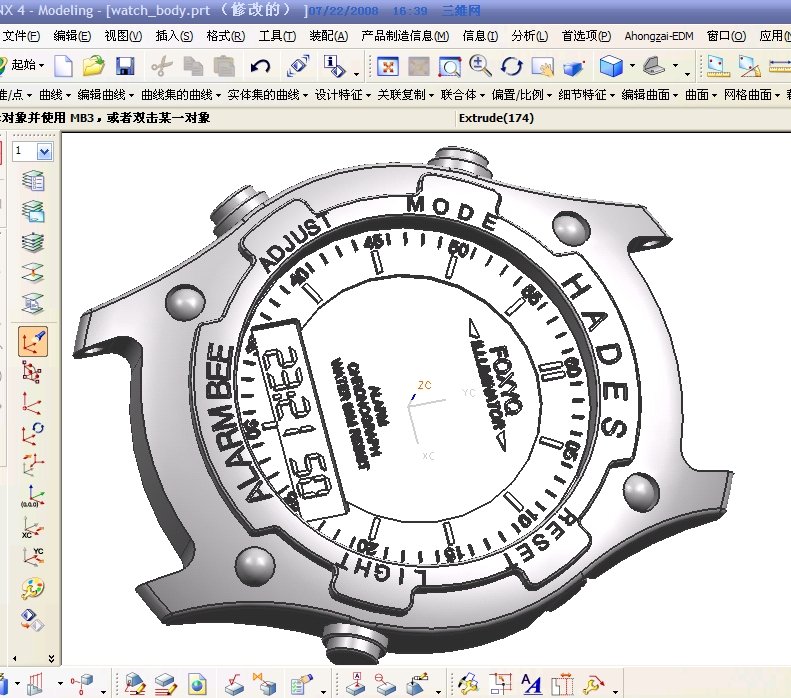The width and height of the screenshot is (791, 698).
Task: Fit the view to the window
Action: 387,66
